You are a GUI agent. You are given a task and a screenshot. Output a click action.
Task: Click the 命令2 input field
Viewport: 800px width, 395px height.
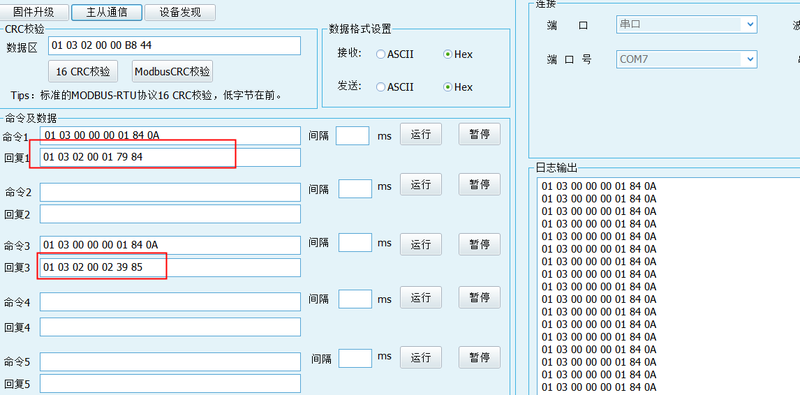tap(170, 192)
